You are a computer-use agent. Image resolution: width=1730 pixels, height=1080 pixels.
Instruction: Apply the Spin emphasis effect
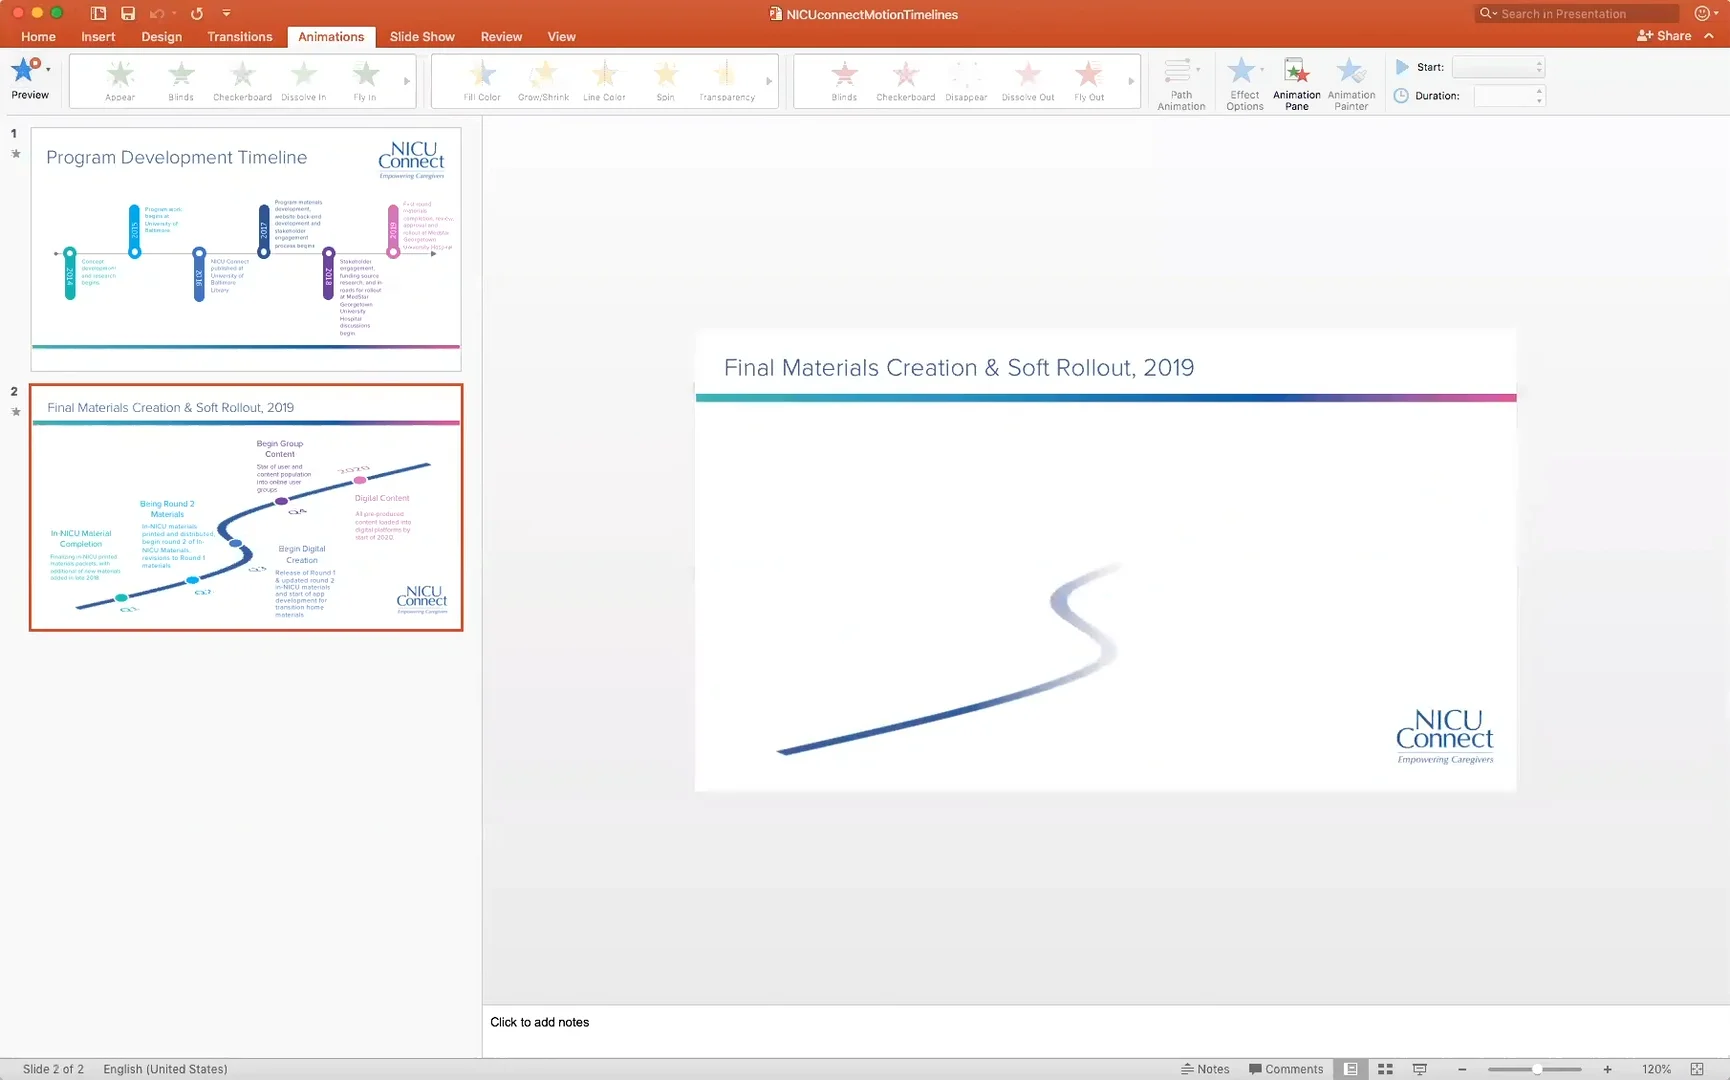[x=665, y=80]
